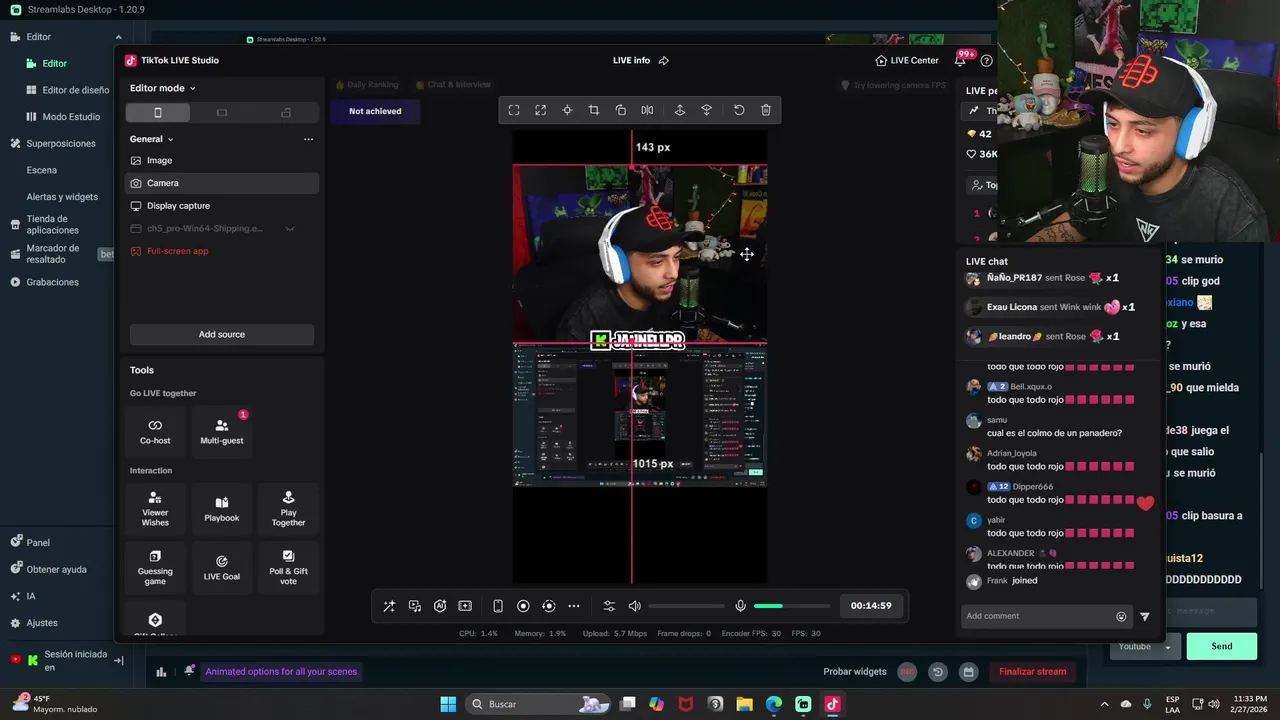Image resolution: width=1280 pixels, height=720 pixels.
Task: Click the rotate icon in canvas toolbar
Action: (620, 110)
